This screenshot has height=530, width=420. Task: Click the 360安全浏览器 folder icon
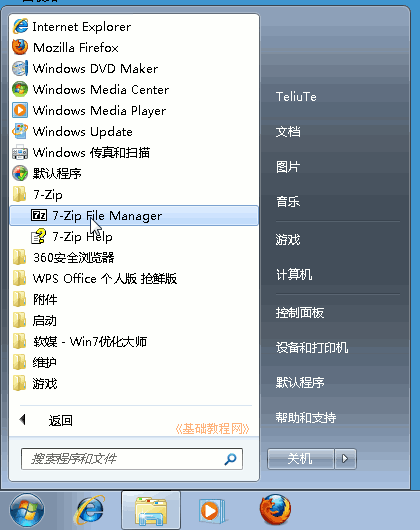[19, 257]
